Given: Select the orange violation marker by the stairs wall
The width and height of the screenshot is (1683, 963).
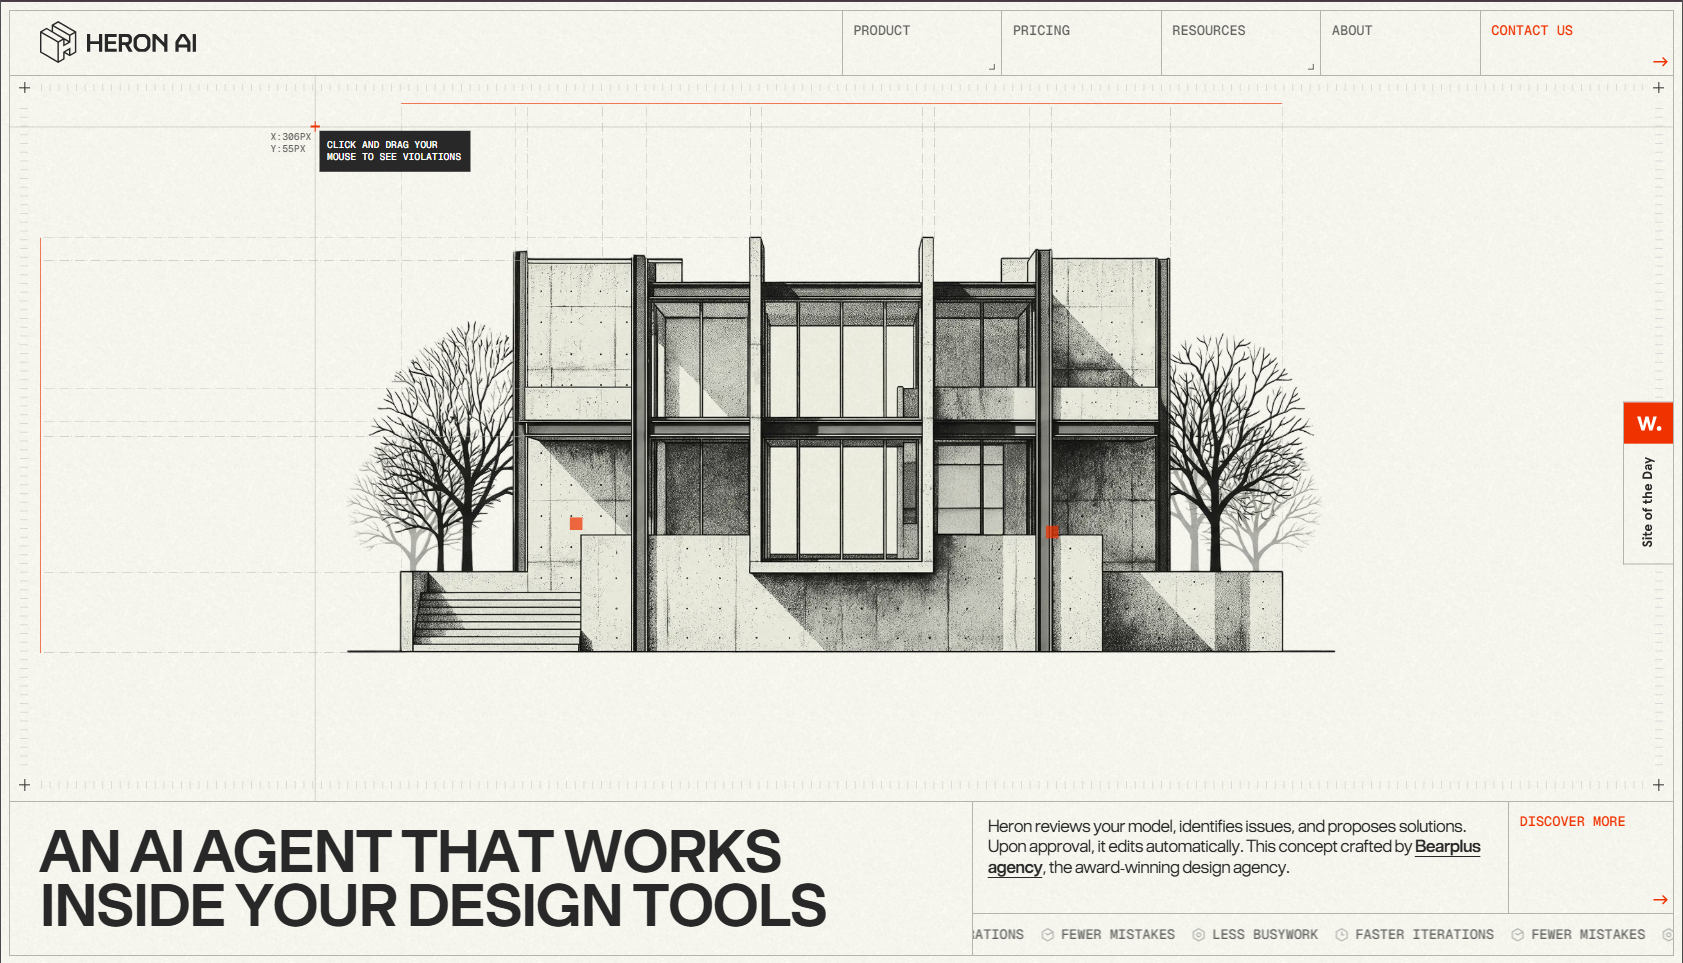Looking at the screenshot, I should coord(576,523).
